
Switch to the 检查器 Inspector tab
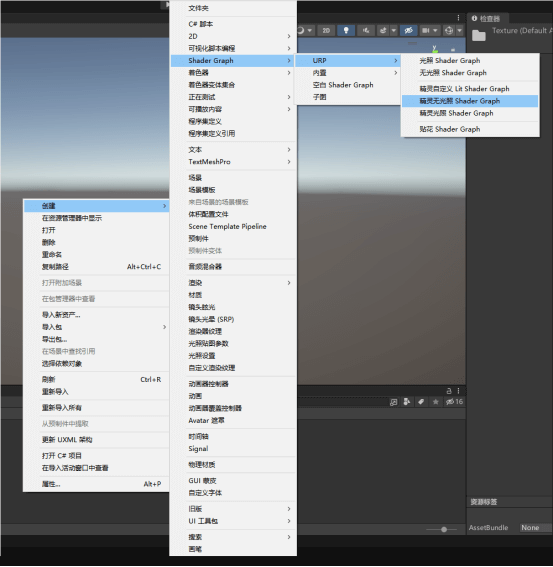pyautogui.click(x=487, y=18)
